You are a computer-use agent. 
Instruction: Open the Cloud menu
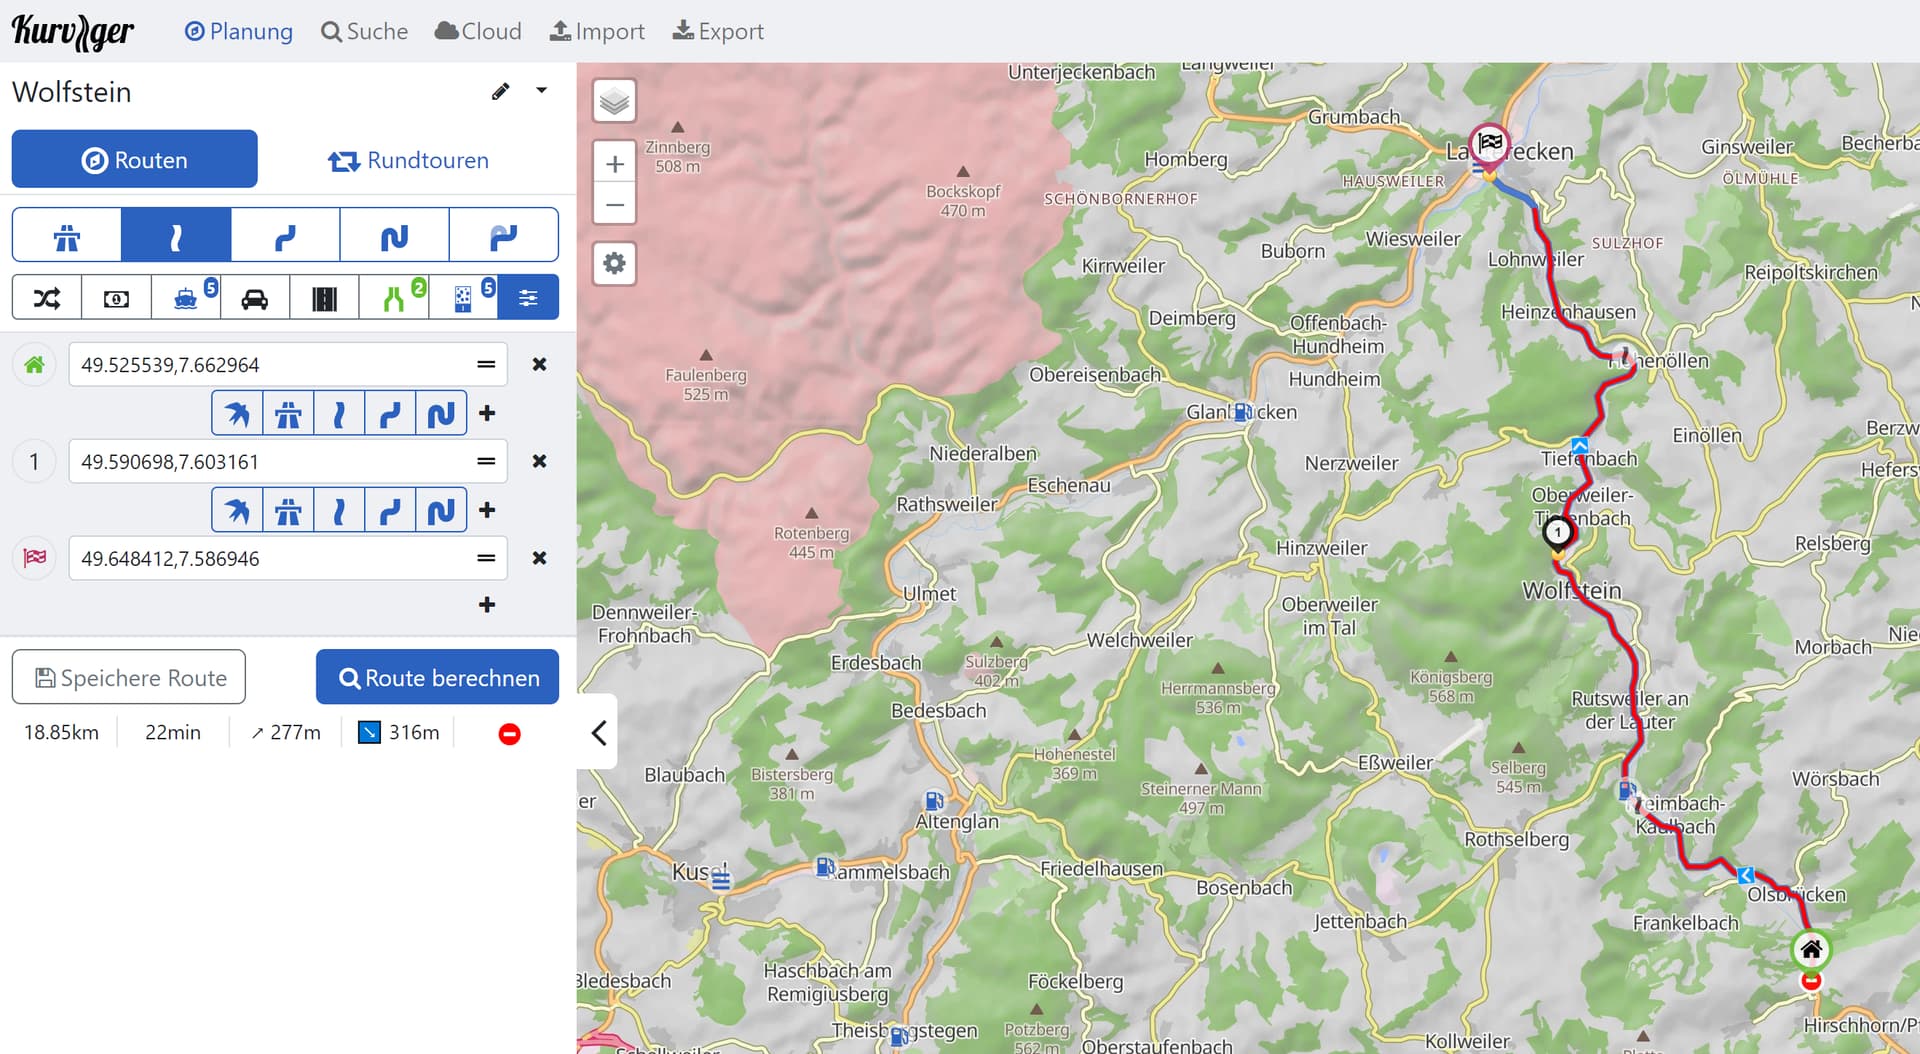pyautogui.click(x=478, y=31)
